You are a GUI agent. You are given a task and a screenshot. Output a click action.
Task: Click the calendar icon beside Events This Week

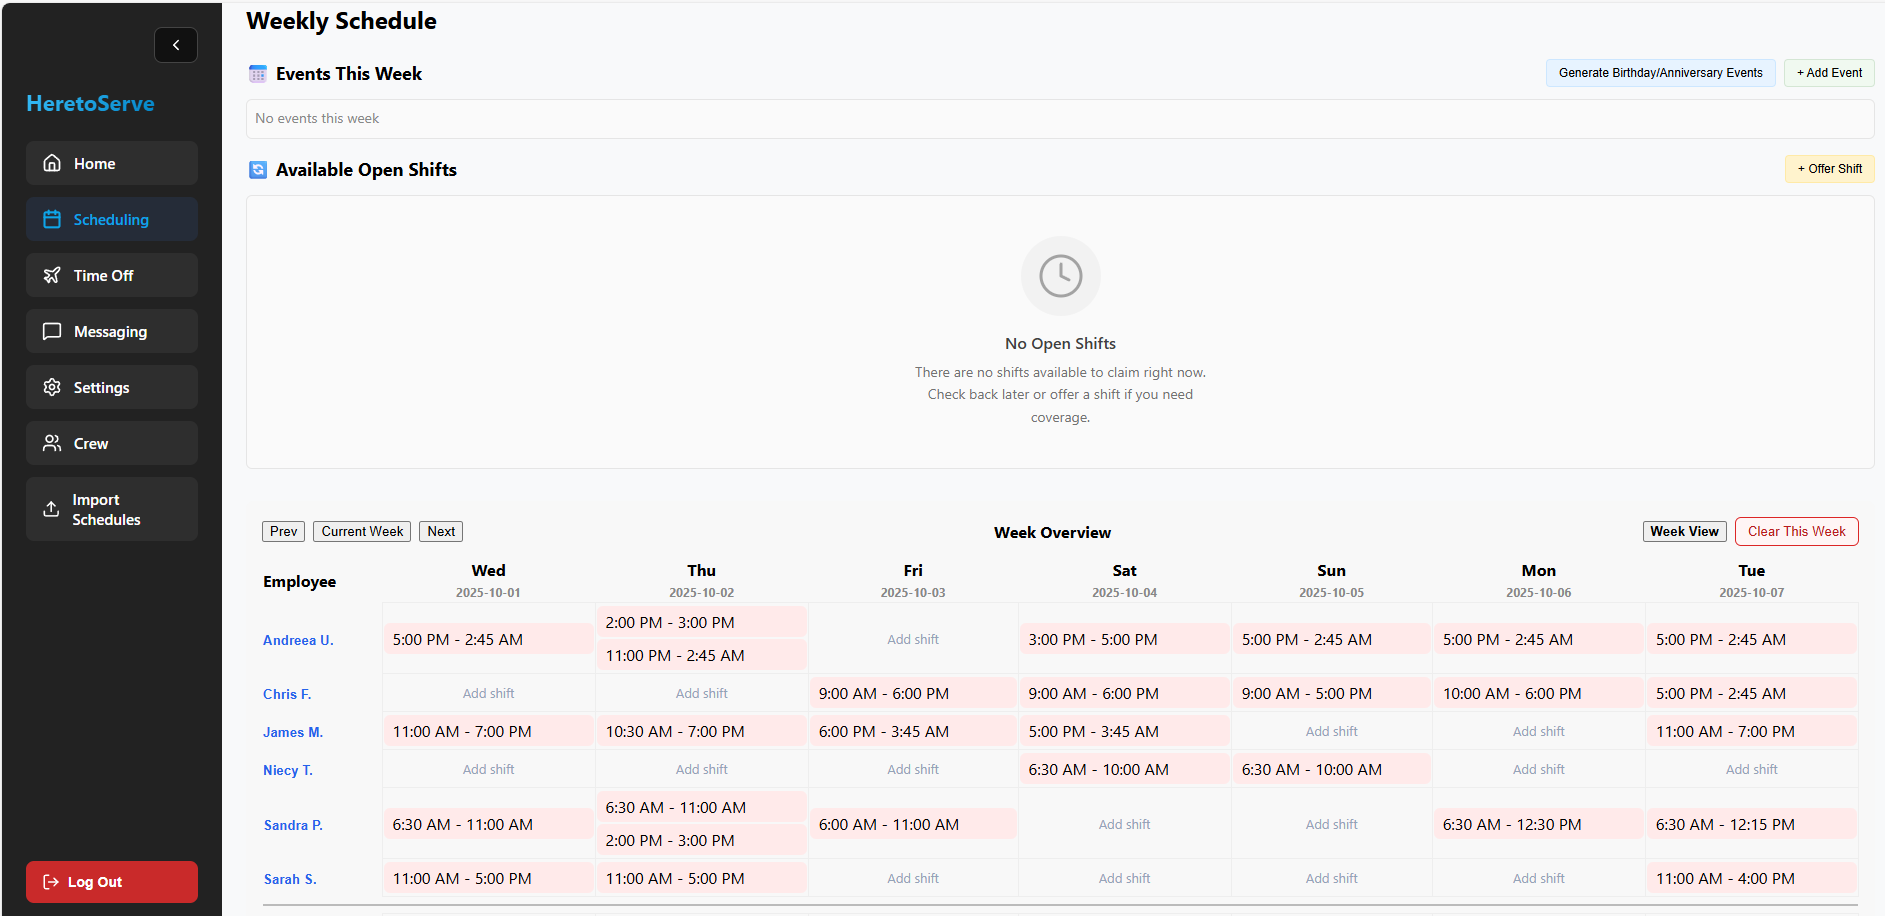coord(258,73)
